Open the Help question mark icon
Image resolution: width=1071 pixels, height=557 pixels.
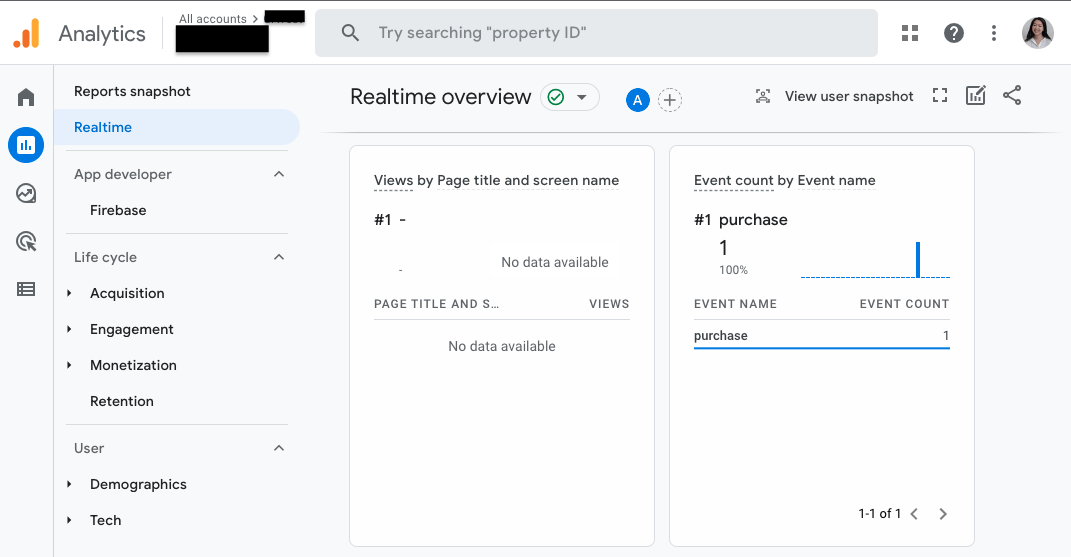tap(954, 33)
